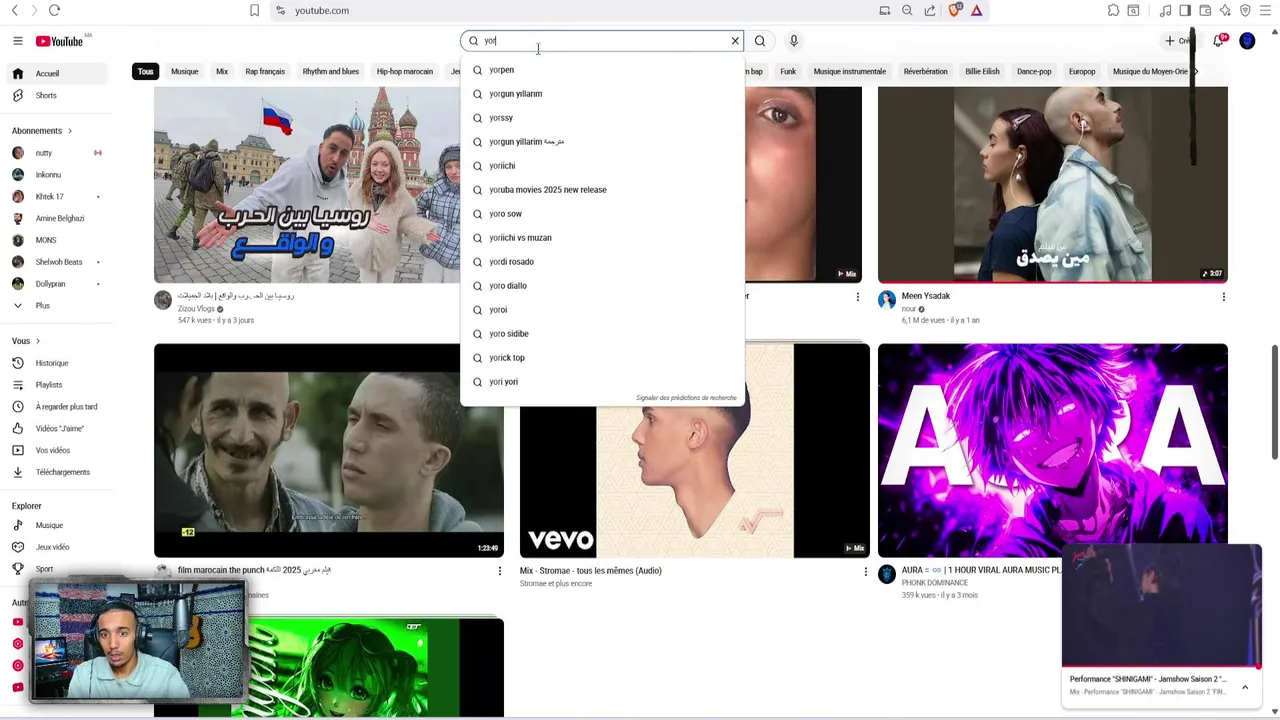Go back with the browser back arrow
1280x720 pixels.
tap(15, 10)
